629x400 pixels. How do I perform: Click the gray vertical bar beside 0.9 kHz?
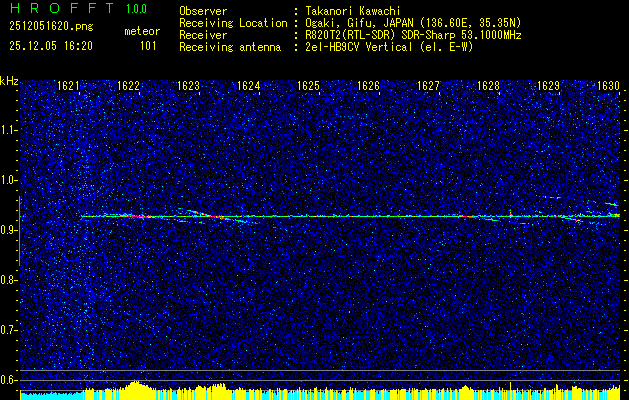20,231
